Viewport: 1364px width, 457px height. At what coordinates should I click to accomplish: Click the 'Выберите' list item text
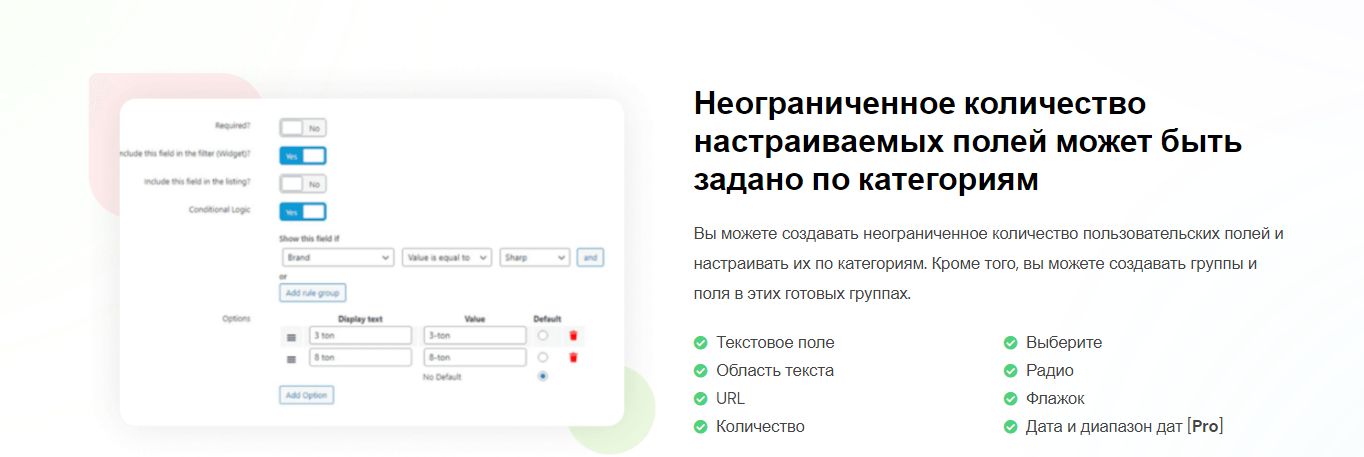point(1064,343)
